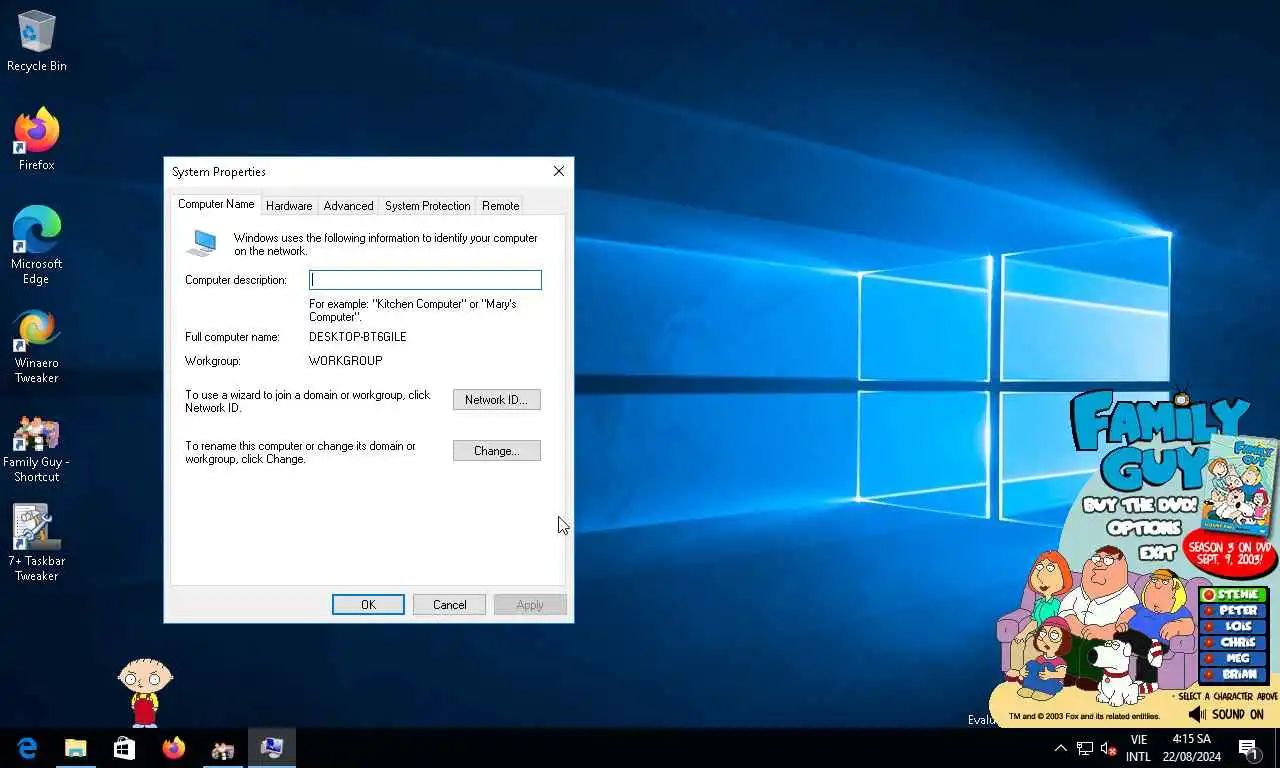Click Exit in Family Guy widget
The height and width of the screenshot is (768, 1280).
1157,552
